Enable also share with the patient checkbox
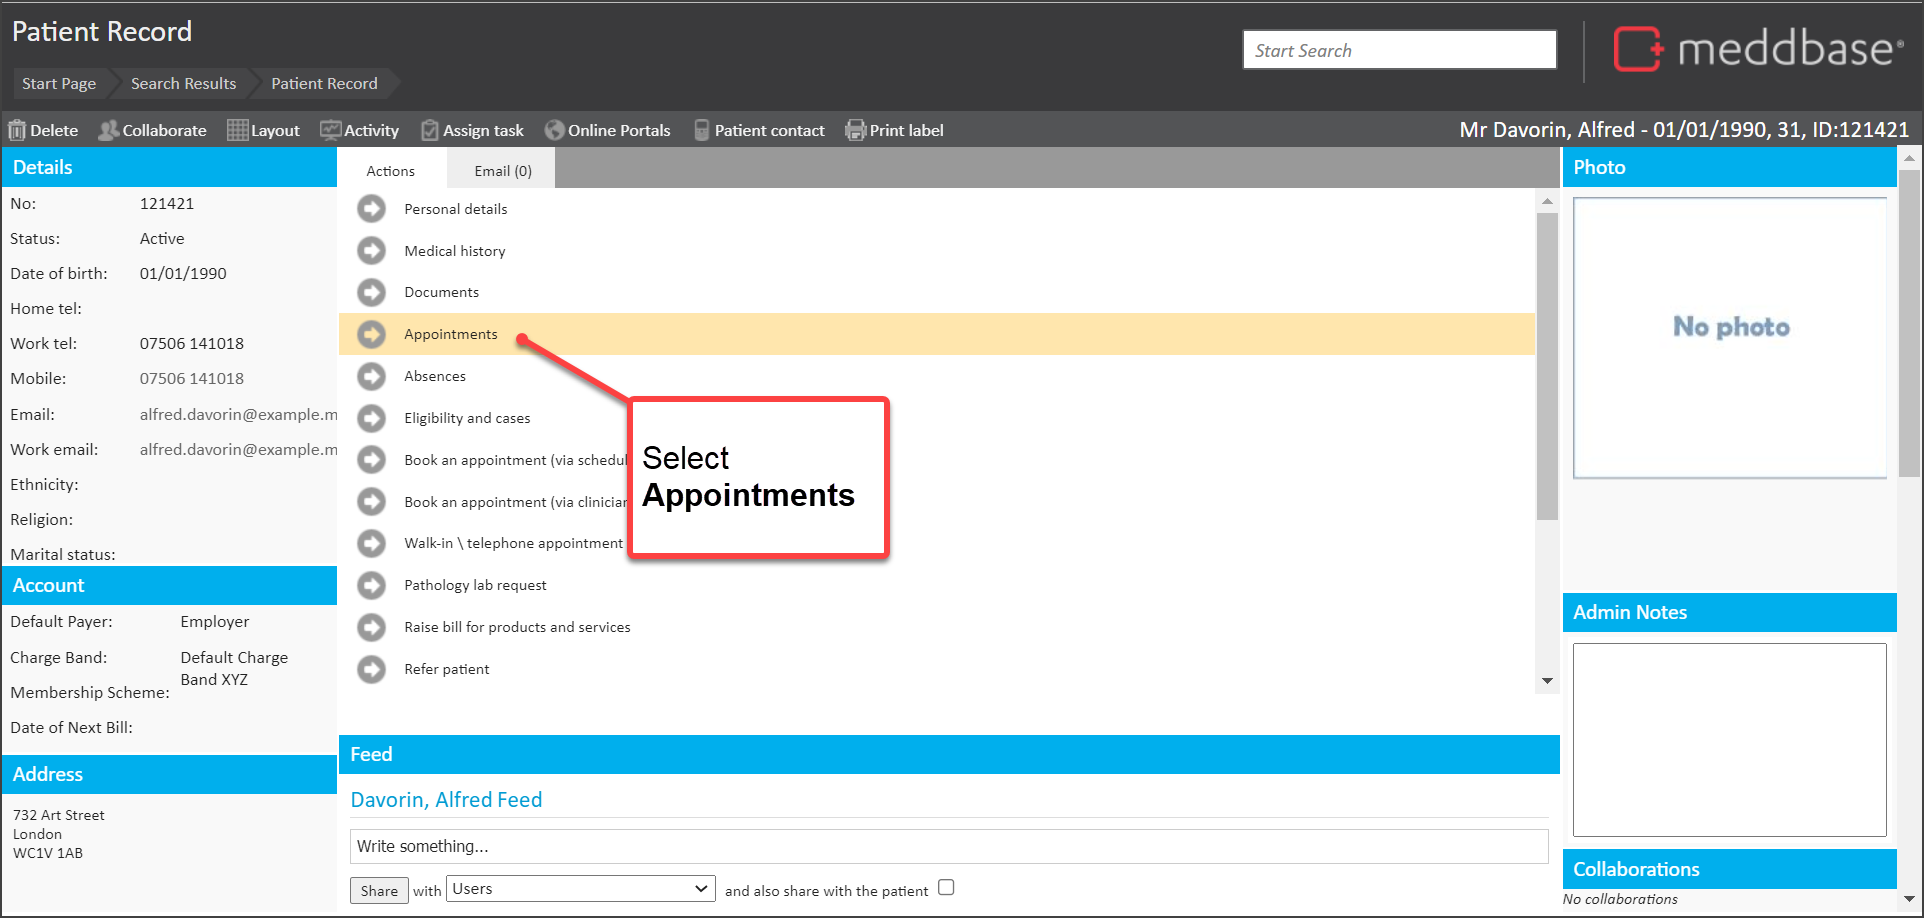The width and height of the screenshot is (1924, 918). tap(946, 888)
